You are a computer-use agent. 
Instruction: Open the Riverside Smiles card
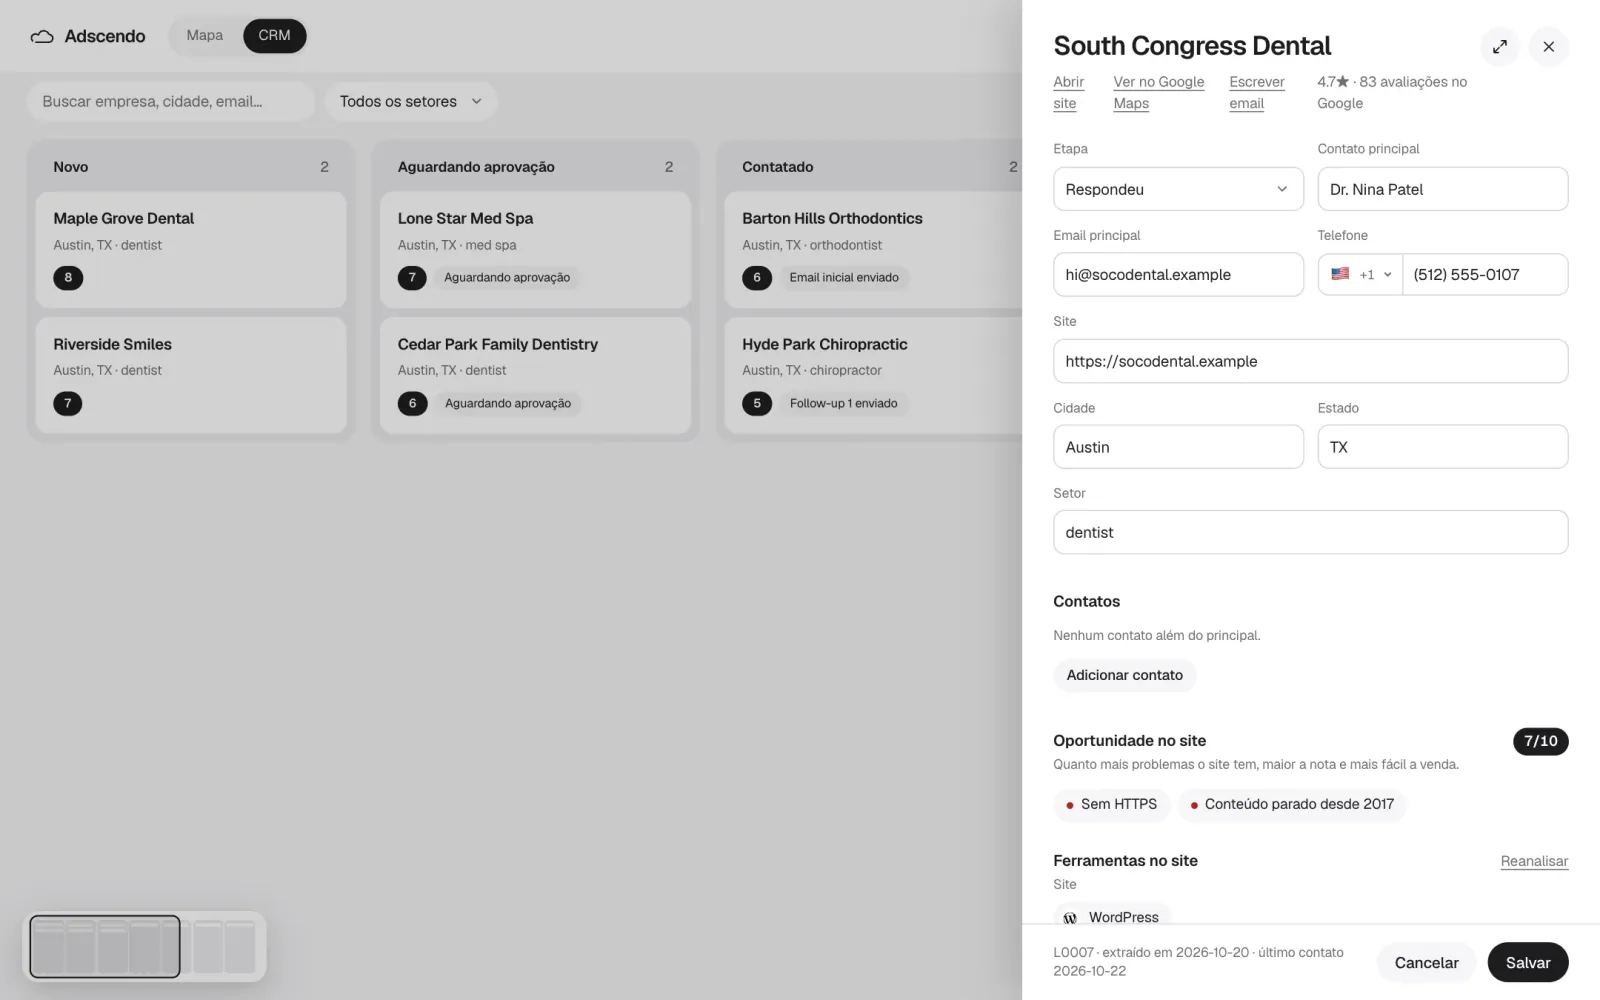[x=191, y=375]
